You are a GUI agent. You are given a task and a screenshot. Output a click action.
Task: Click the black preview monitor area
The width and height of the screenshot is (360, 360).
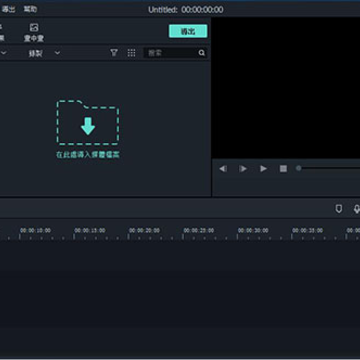pos(286,88)
